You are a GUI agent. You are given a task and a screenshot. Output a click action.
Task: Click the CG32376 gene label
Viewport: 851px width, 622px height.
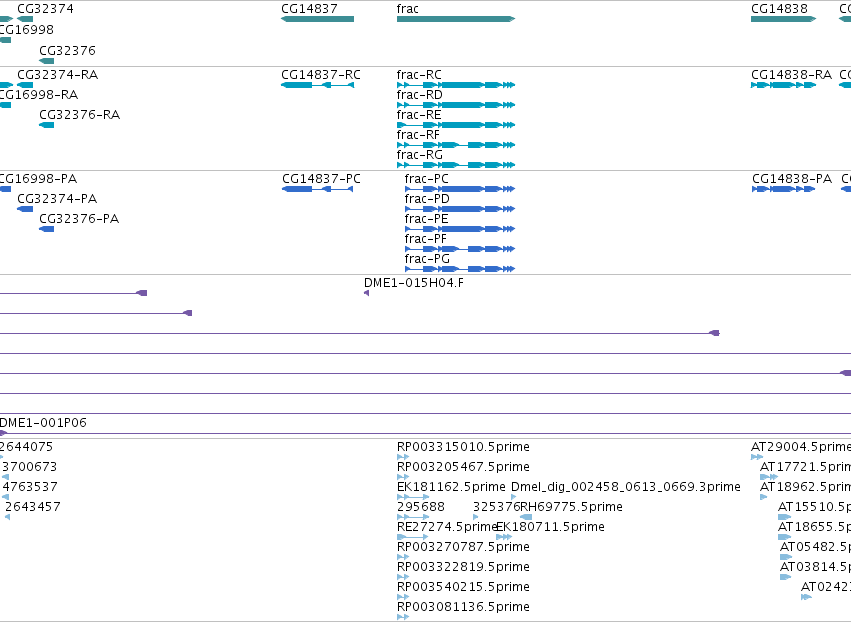(x=67, y=50)
